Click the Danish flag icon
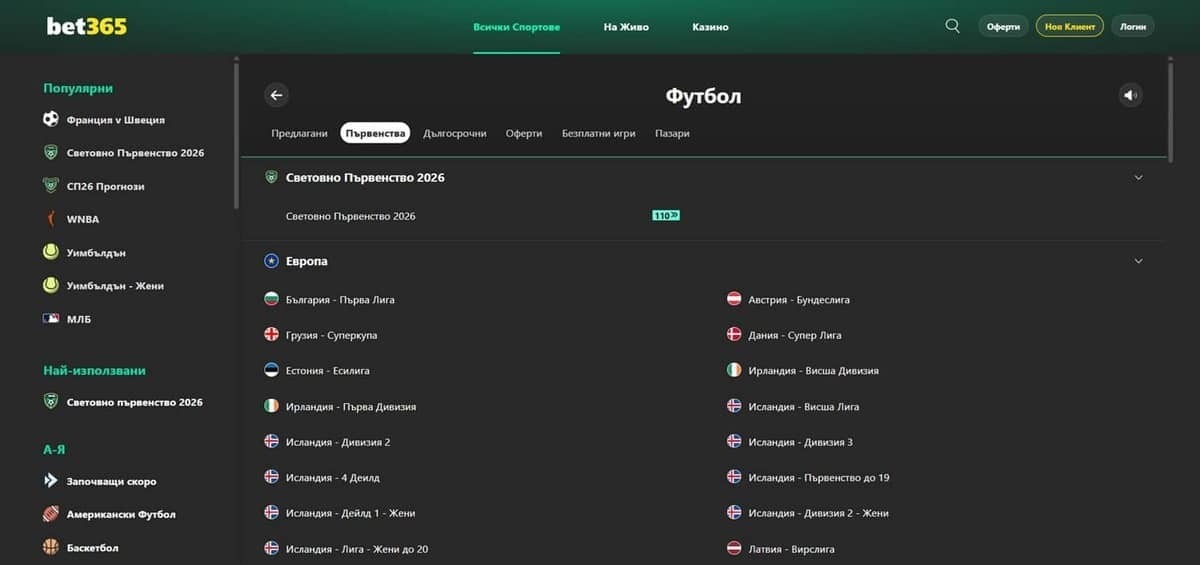 (734, 335)
